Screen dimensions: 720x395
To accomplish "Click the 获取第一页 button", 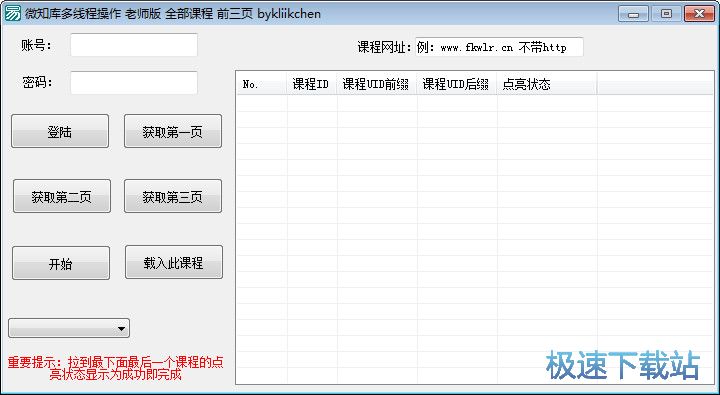I will [x=173, y=131].
